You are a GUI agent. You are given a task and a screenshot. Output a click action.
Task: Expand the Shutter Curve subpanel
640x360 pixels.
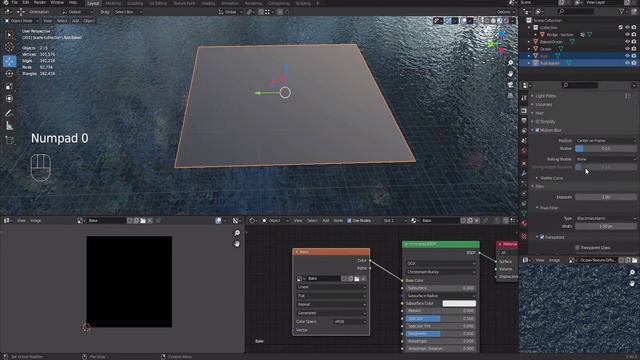click(x=551, y=178)
